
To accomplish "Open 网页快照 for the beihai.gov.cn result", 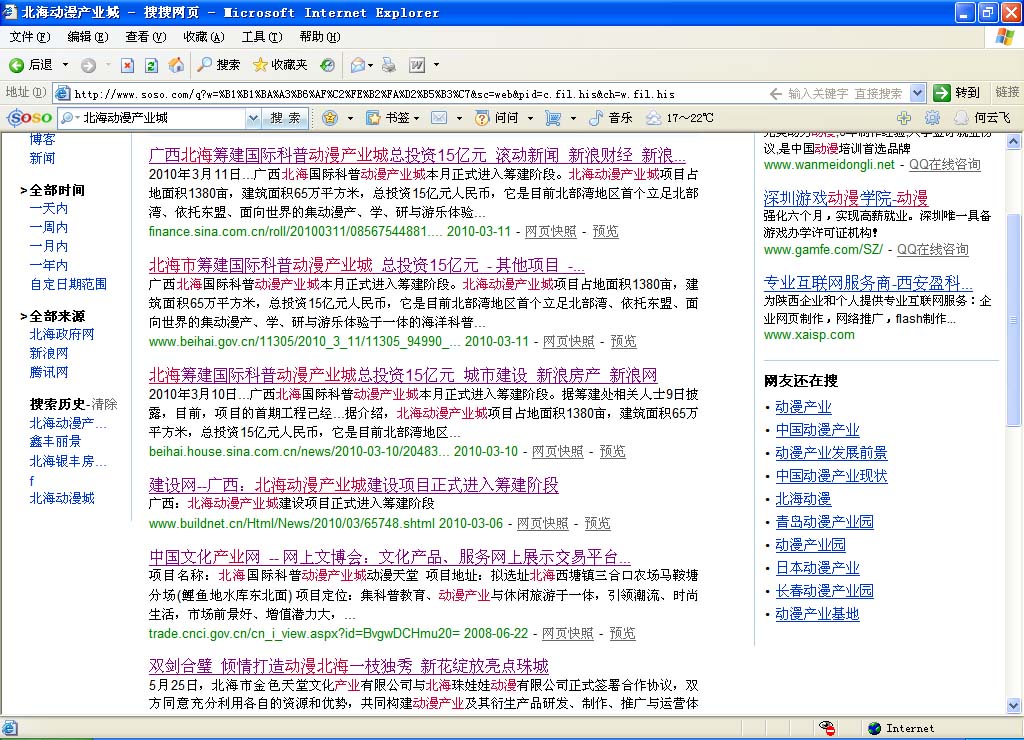I will pyautogui.click(x=569, y=341).
